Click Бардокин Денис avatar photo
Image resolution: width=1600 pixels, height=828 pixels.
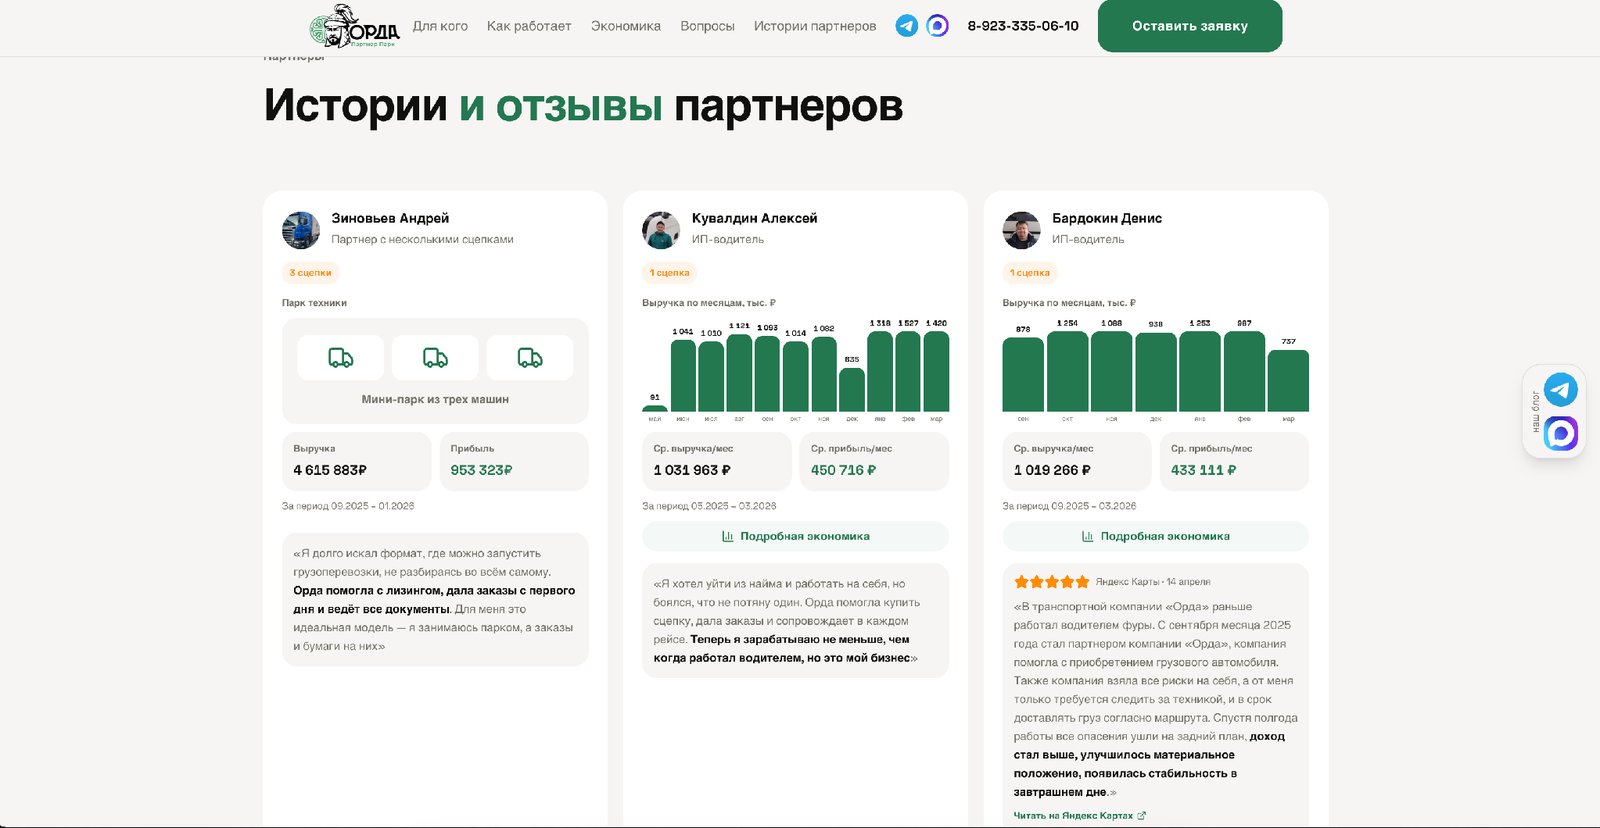[1021, 230]
